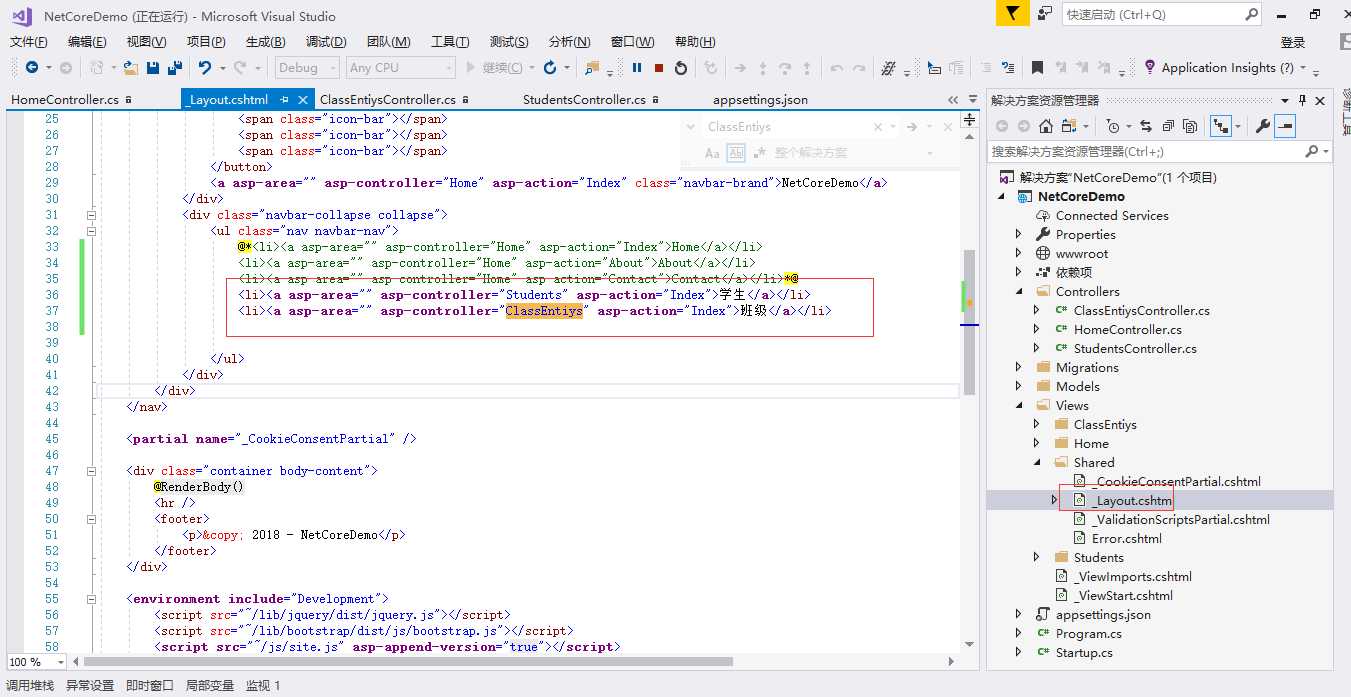The image size is (1351, 697).
Task: Toggle Match Case option in find box
Action: (x=712, y=153)
